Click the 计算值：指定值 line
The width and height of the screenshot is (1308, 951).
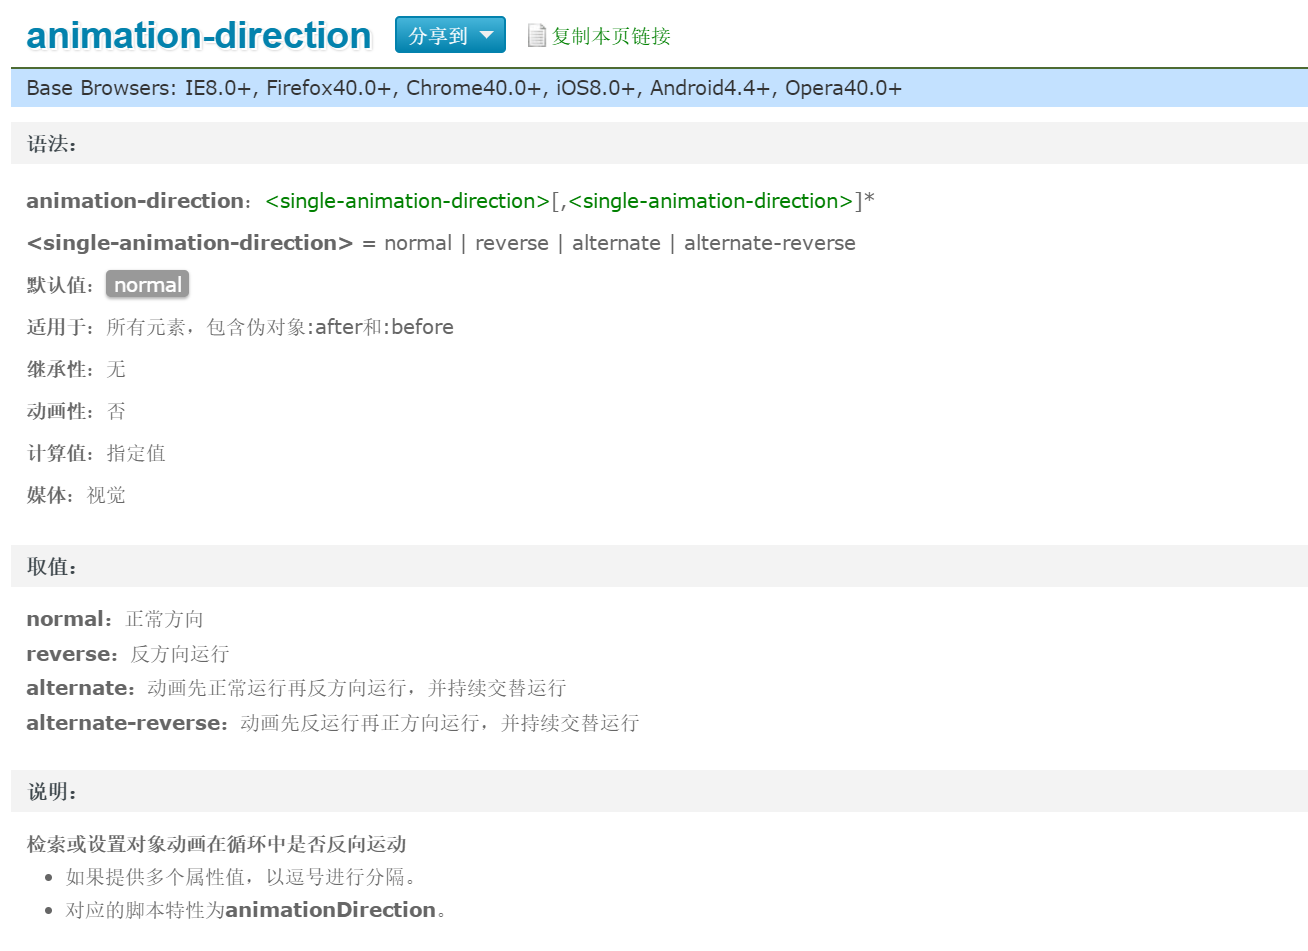(x=96, y=453)
